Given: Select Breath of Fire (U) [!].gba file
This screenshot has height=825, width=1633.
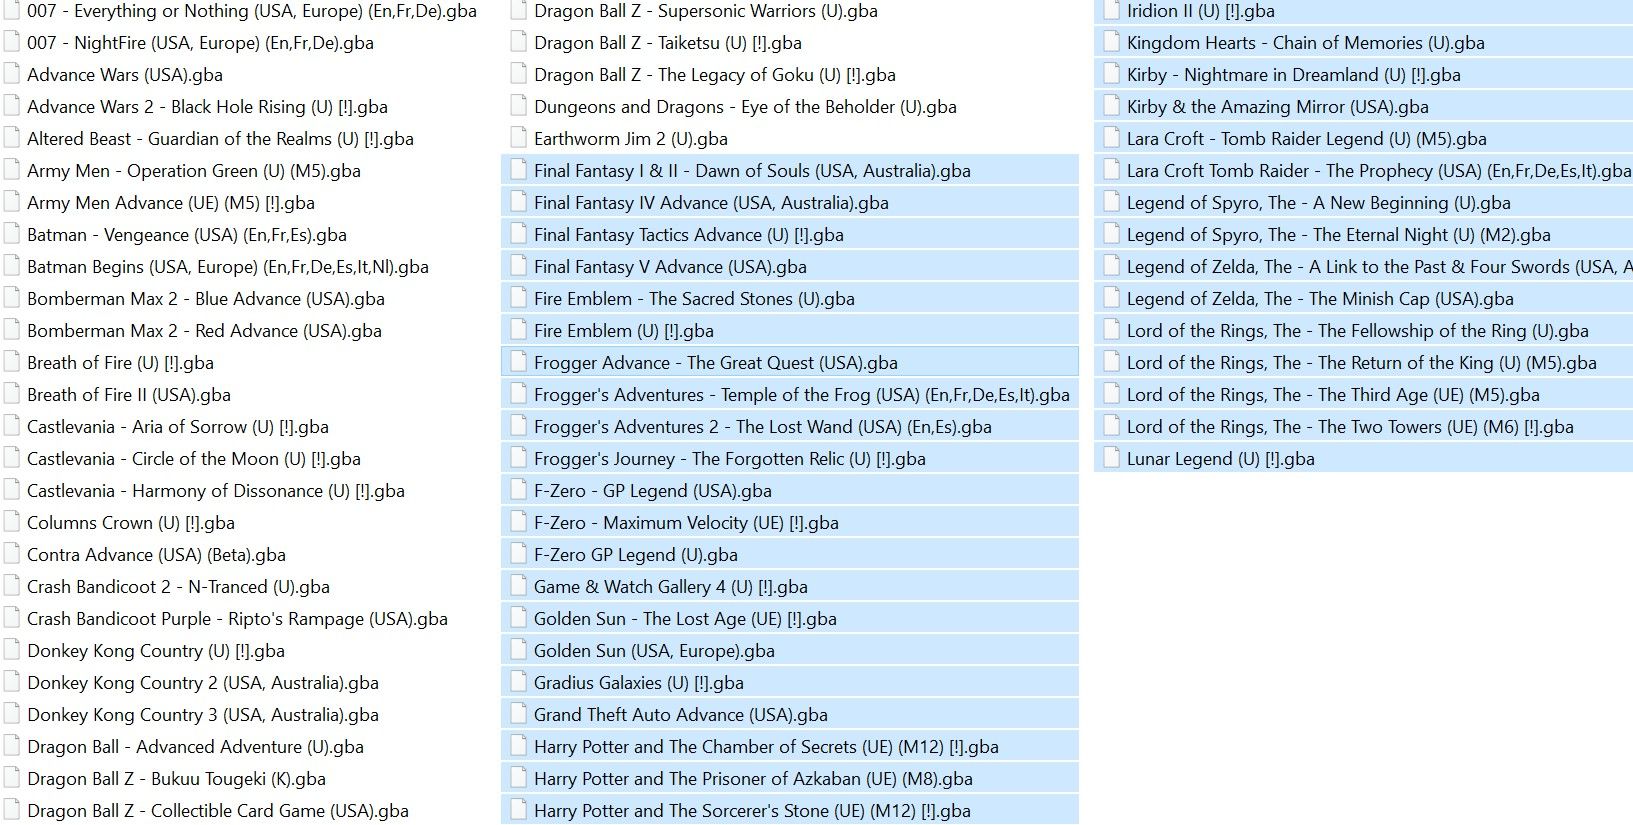Looking at the screenshot, I should (120, 363).
